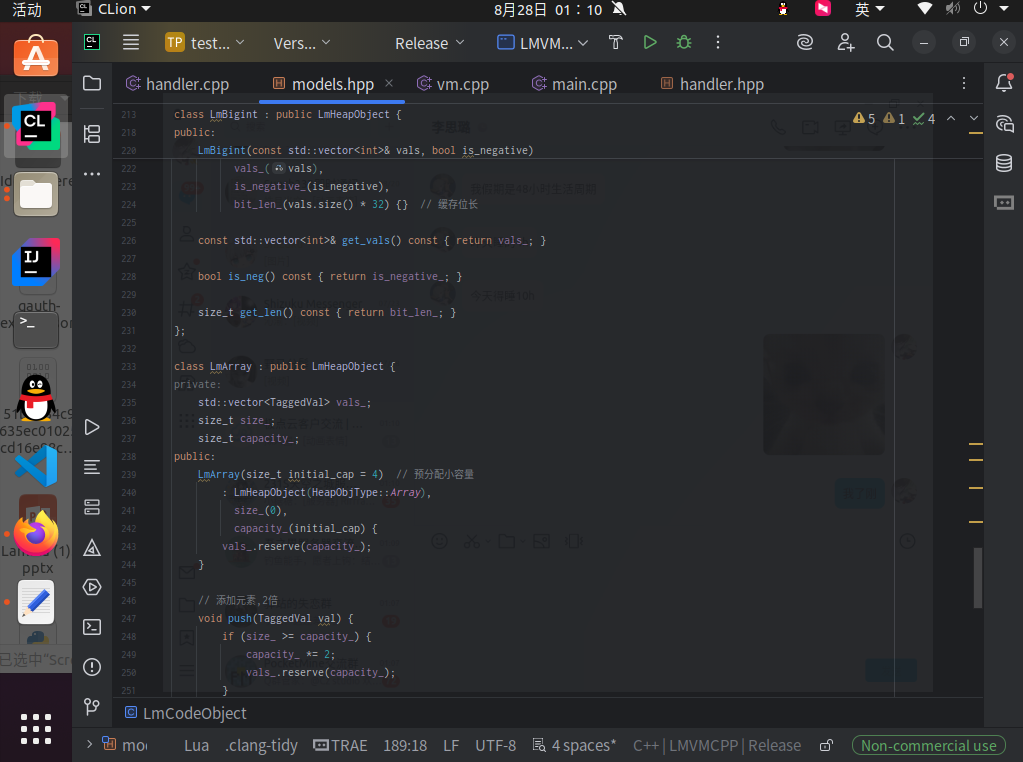This screenshot has width=1023, height=762.
Task: Open the Version control dropdown
Action: tap(302, 43)
